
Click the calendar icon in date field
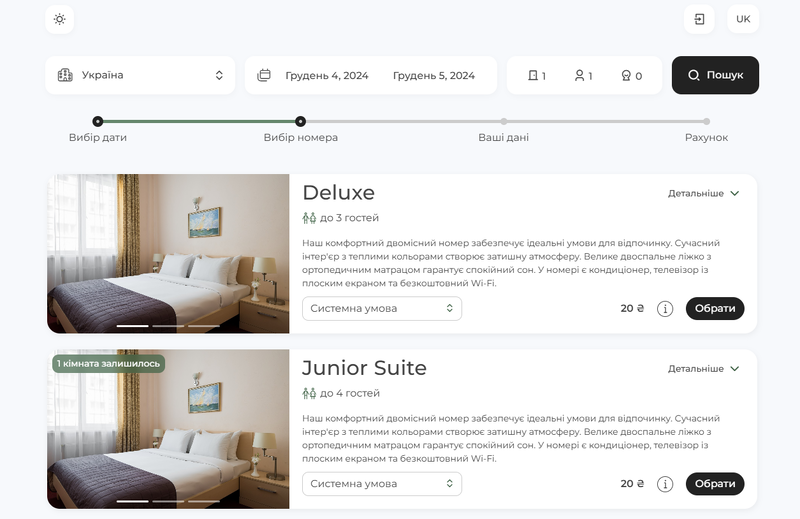point(264,75)
